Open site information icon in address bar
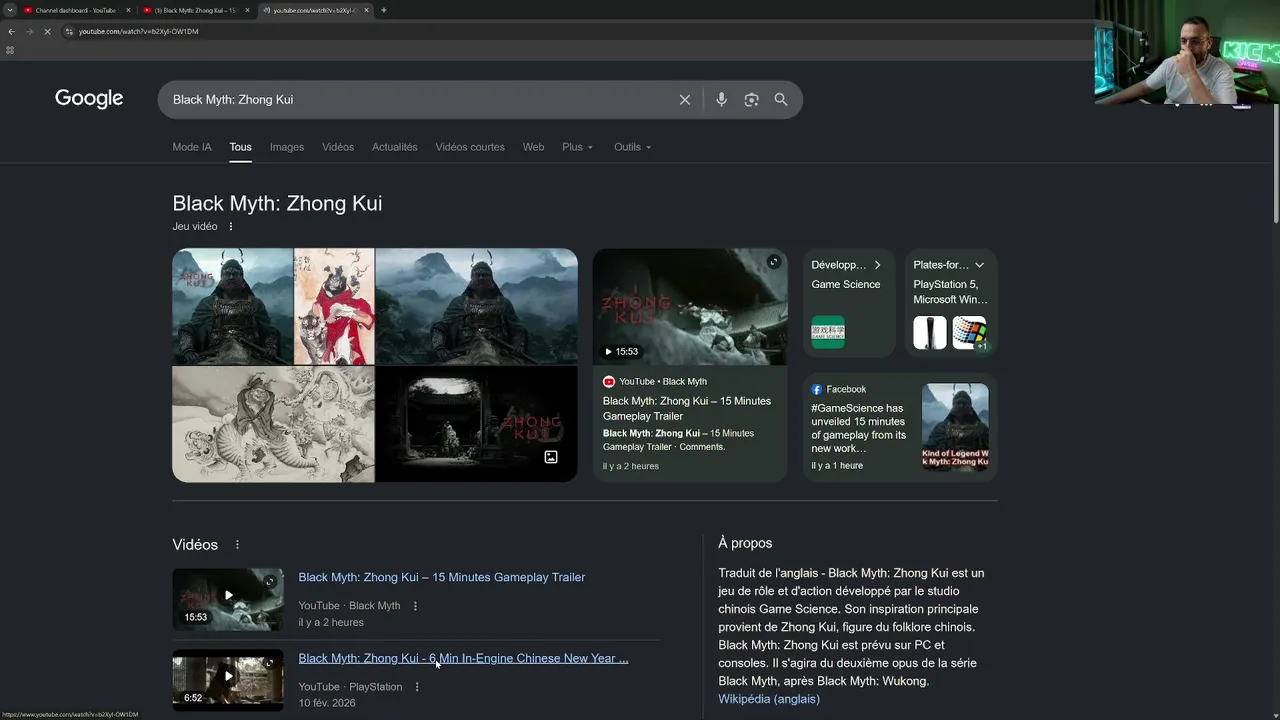The width and height of the screenshot is (1280, 720). pos(69,31)
